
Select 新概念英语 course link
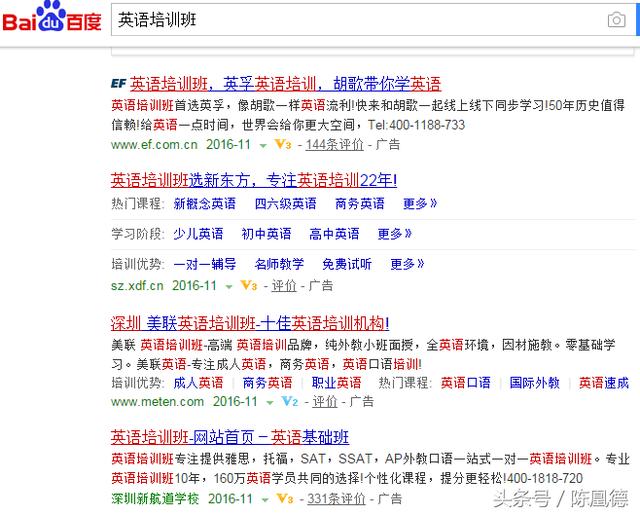[204, 203]
